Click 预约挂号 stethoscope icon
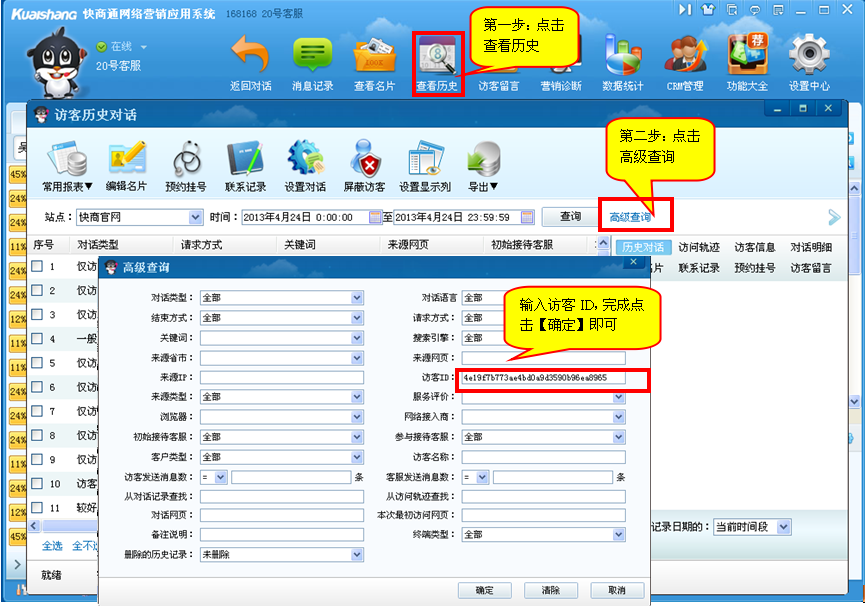Screen dimensions: 867x612 click(x=186, y=160)
